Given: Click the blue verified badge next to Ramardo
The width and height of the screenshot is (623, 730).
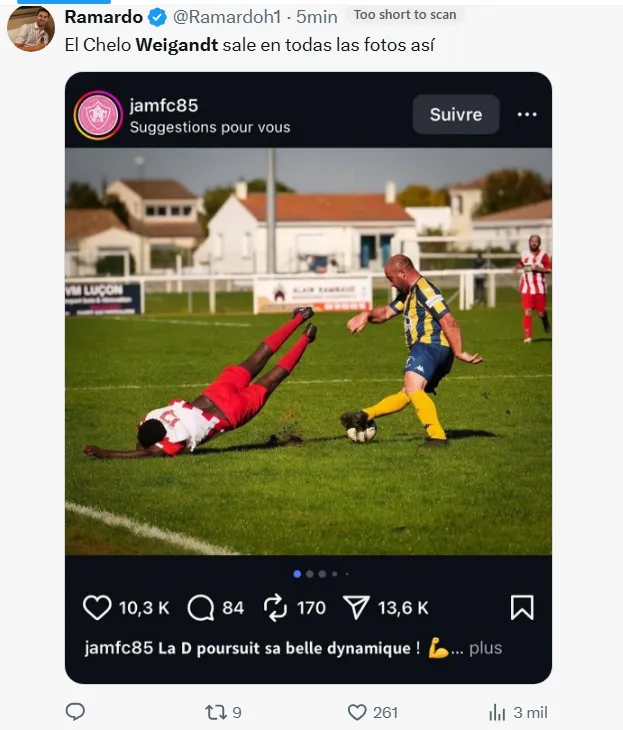Looking at the screenshot, I should pos(157,18).
